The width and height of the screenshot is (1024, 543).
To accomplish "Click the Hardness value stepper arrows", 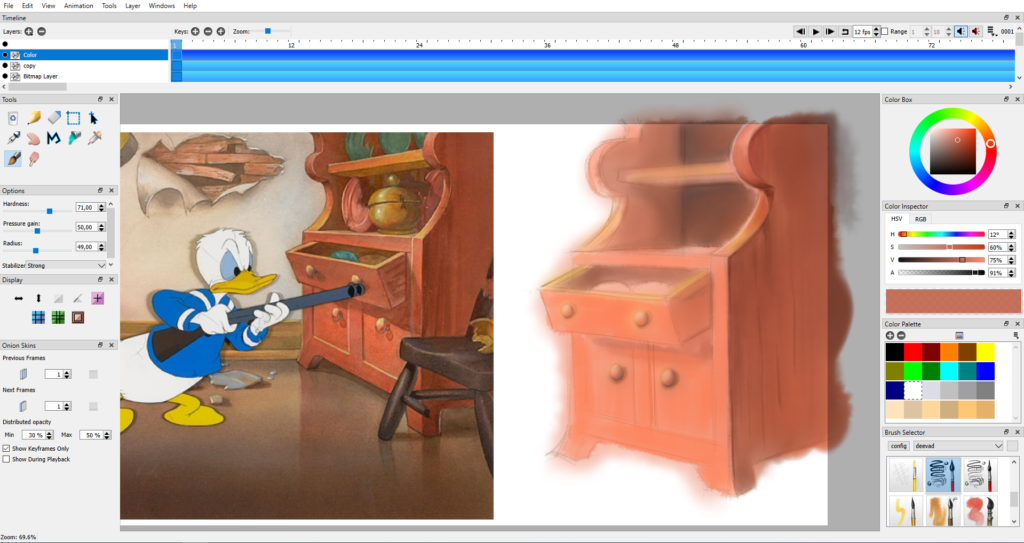I will (102, 207).
